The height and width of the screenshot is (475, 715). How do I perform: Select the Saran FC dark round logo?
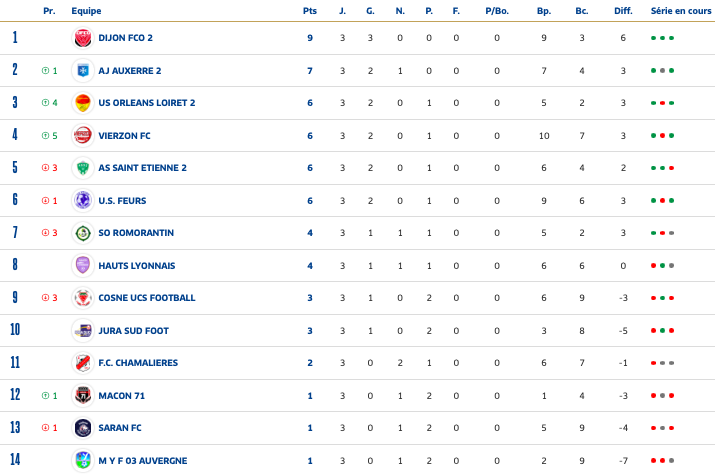[x=83, y=428]
